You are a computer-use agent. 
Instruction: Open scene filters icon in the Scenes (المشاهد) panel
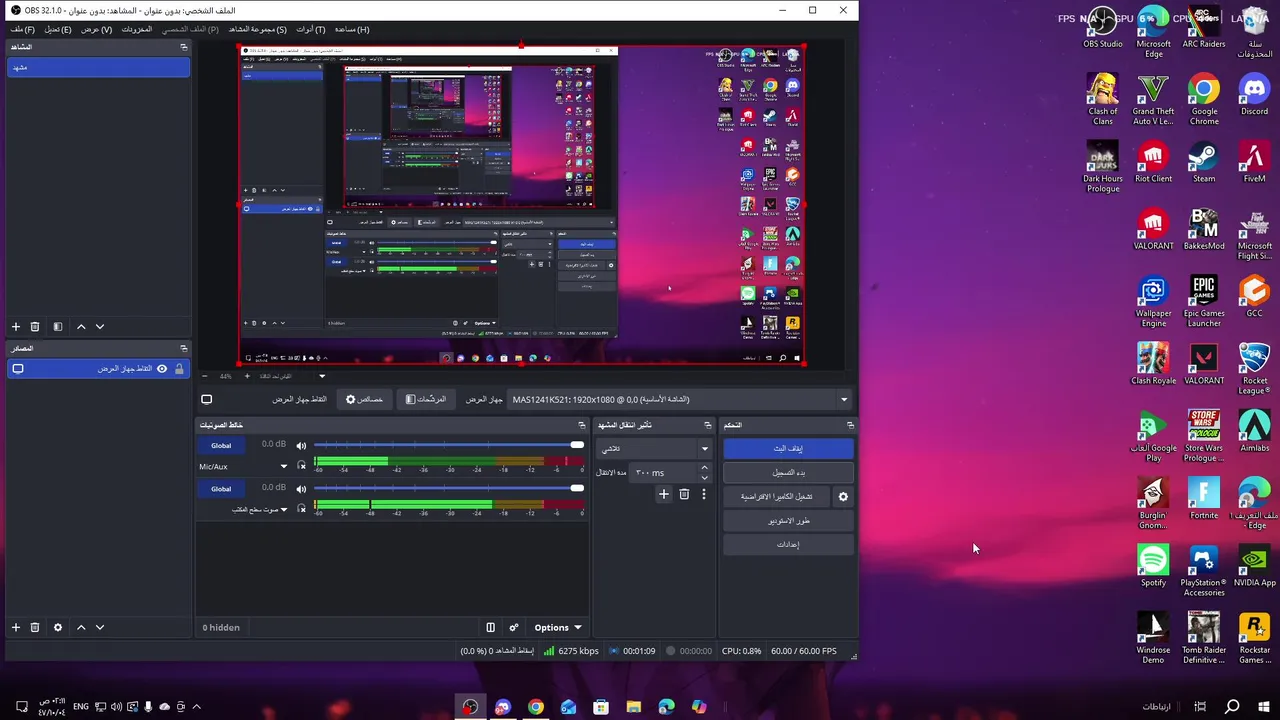coord(58,327)
